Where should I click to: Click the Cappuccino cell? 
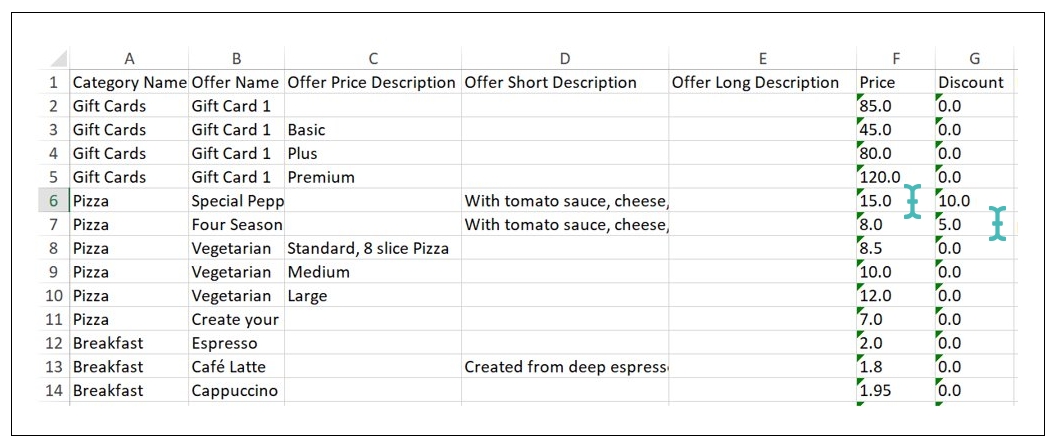[235, 391]
